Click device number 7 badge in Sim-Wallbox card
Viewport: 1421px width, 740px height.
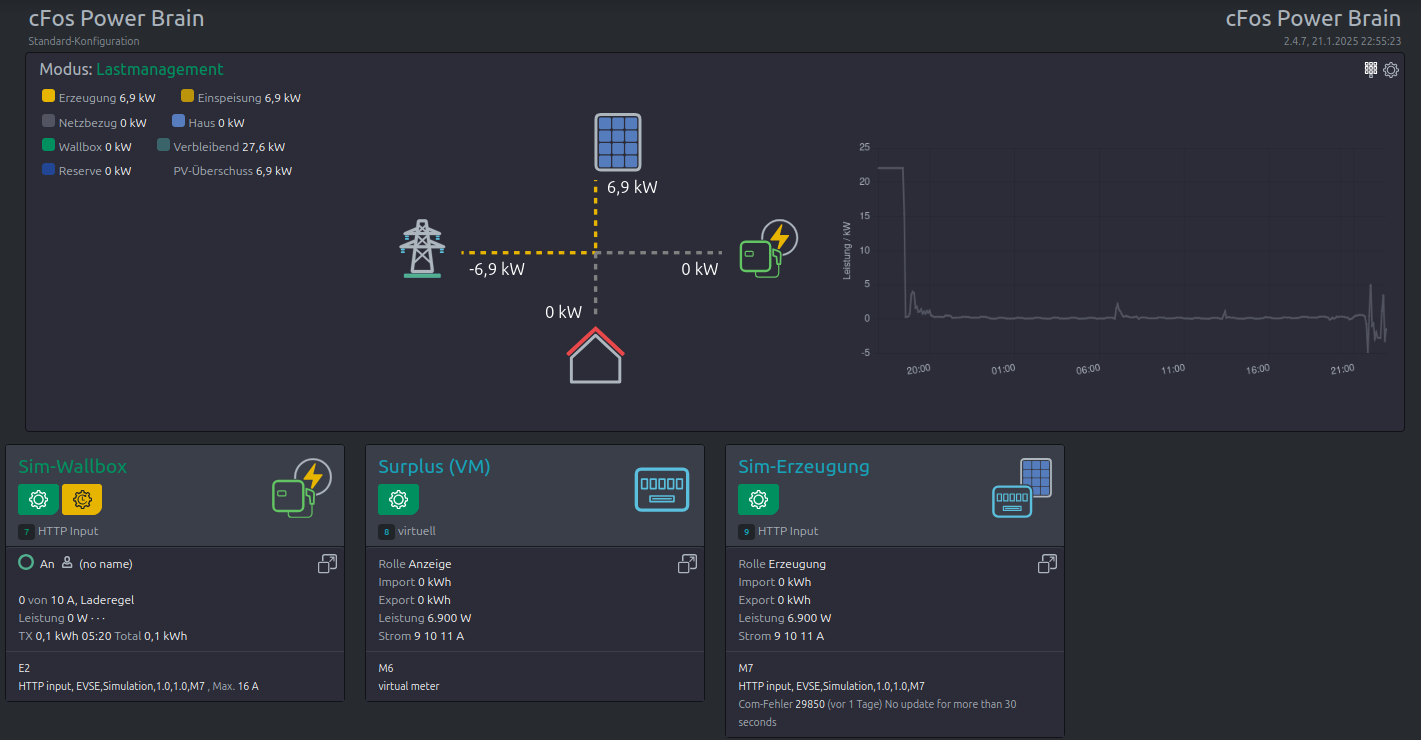click(26, 531)
